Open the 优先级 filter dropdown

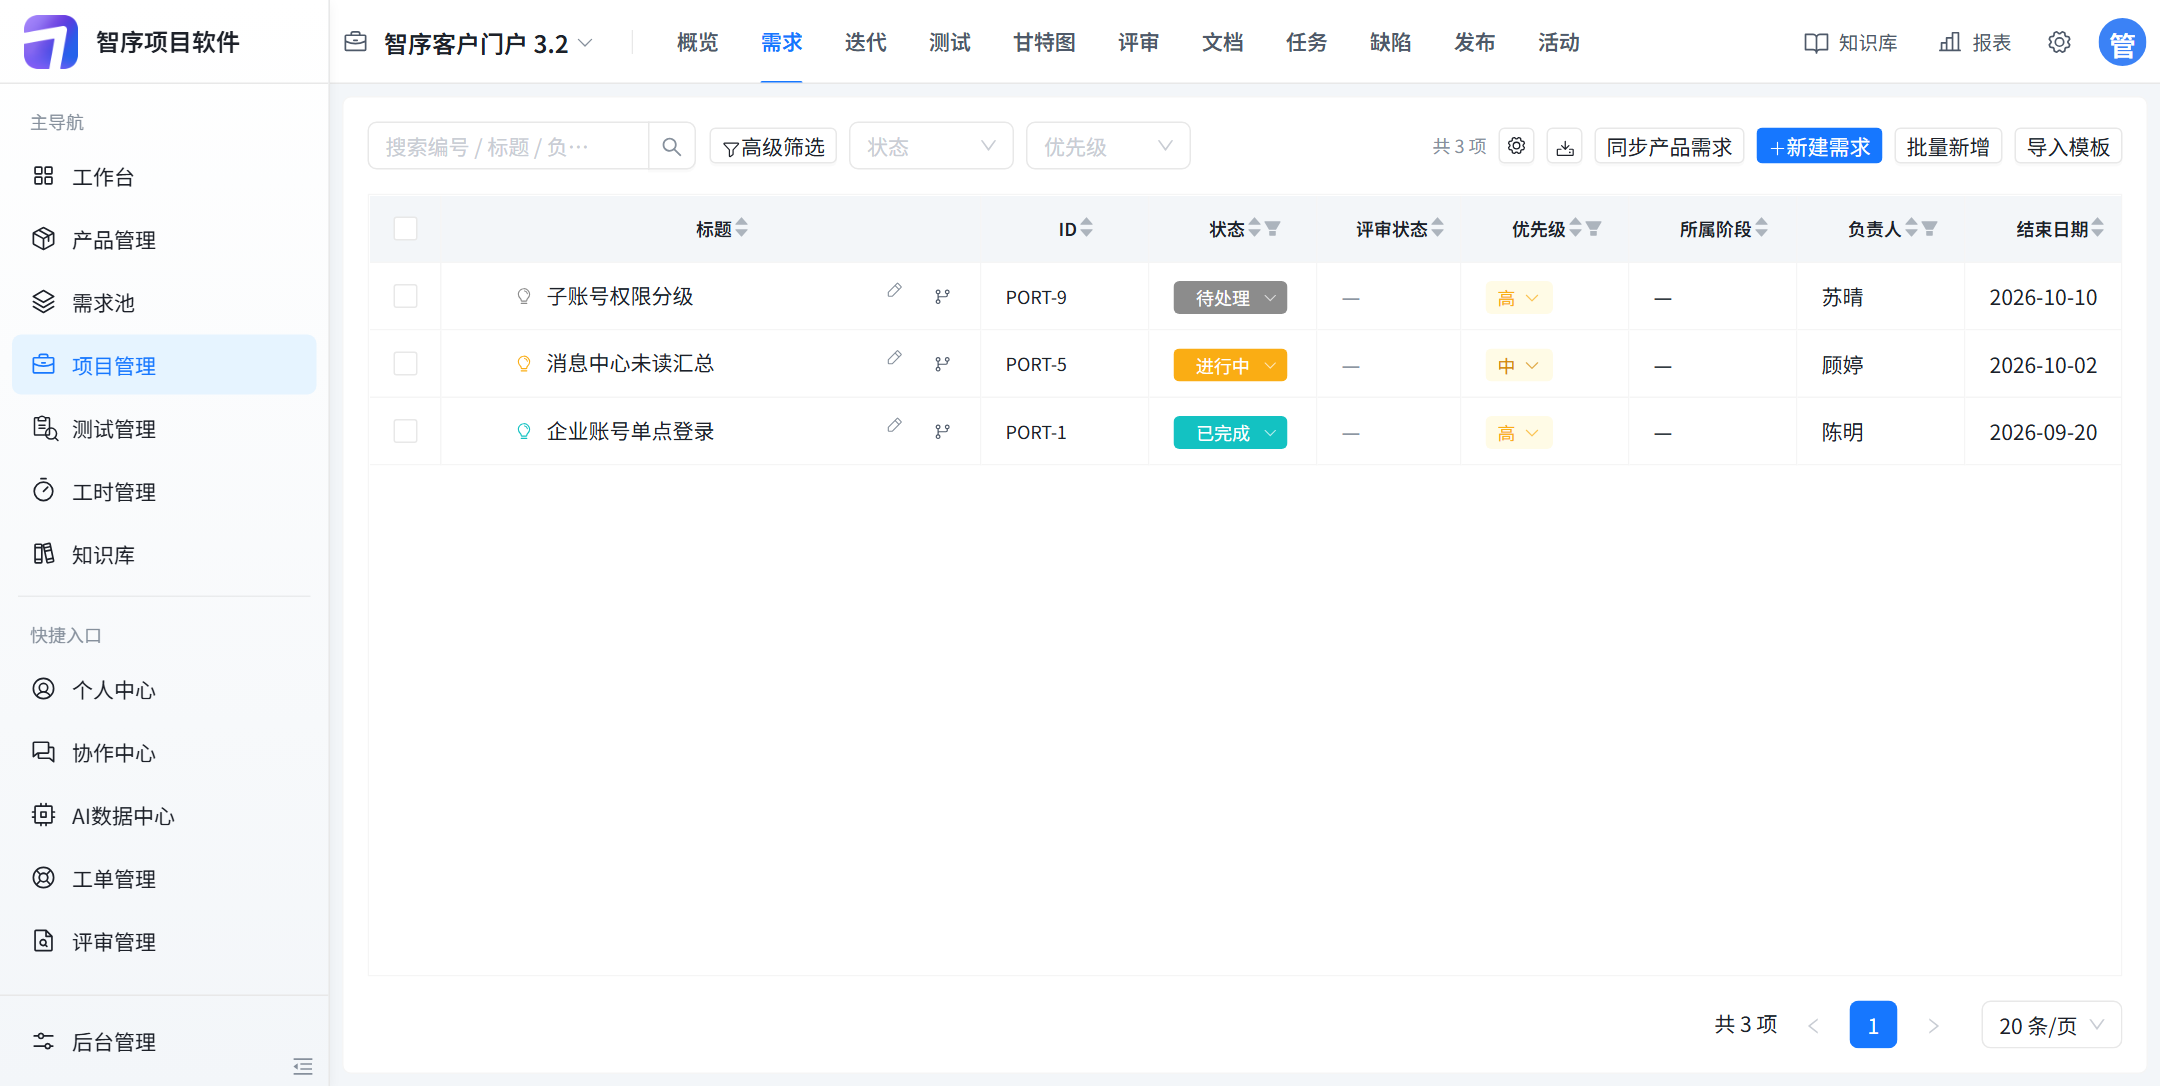[1108, 147]
